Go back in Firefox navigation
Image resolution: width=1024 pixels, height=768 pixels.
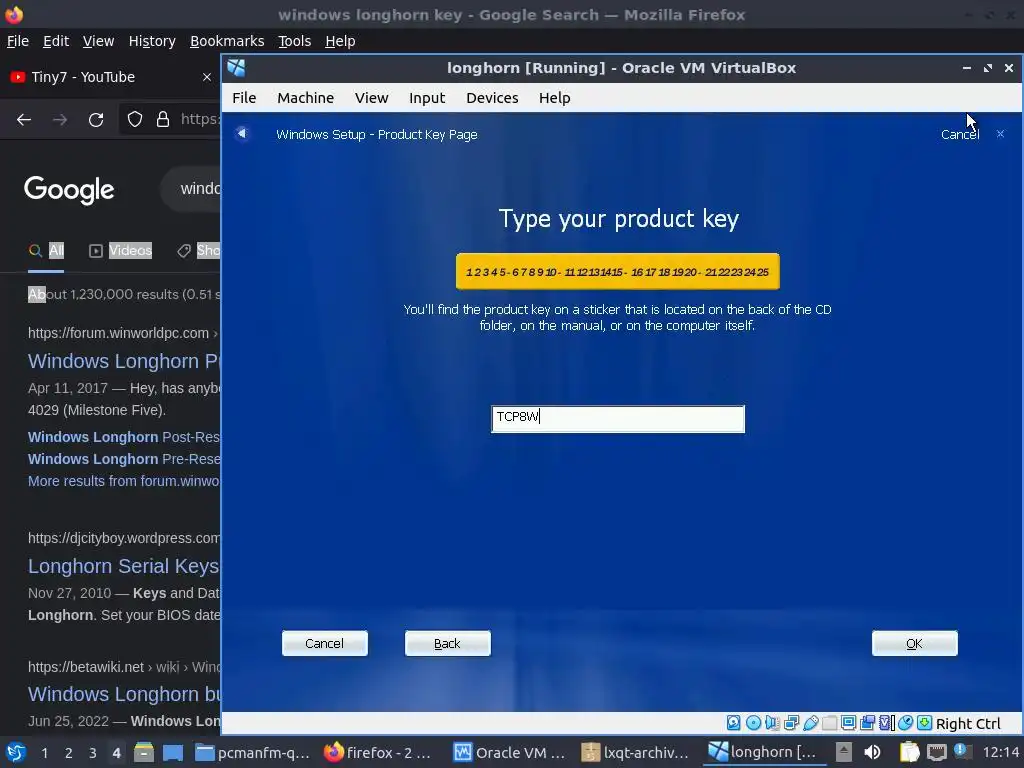click(24, 120)
